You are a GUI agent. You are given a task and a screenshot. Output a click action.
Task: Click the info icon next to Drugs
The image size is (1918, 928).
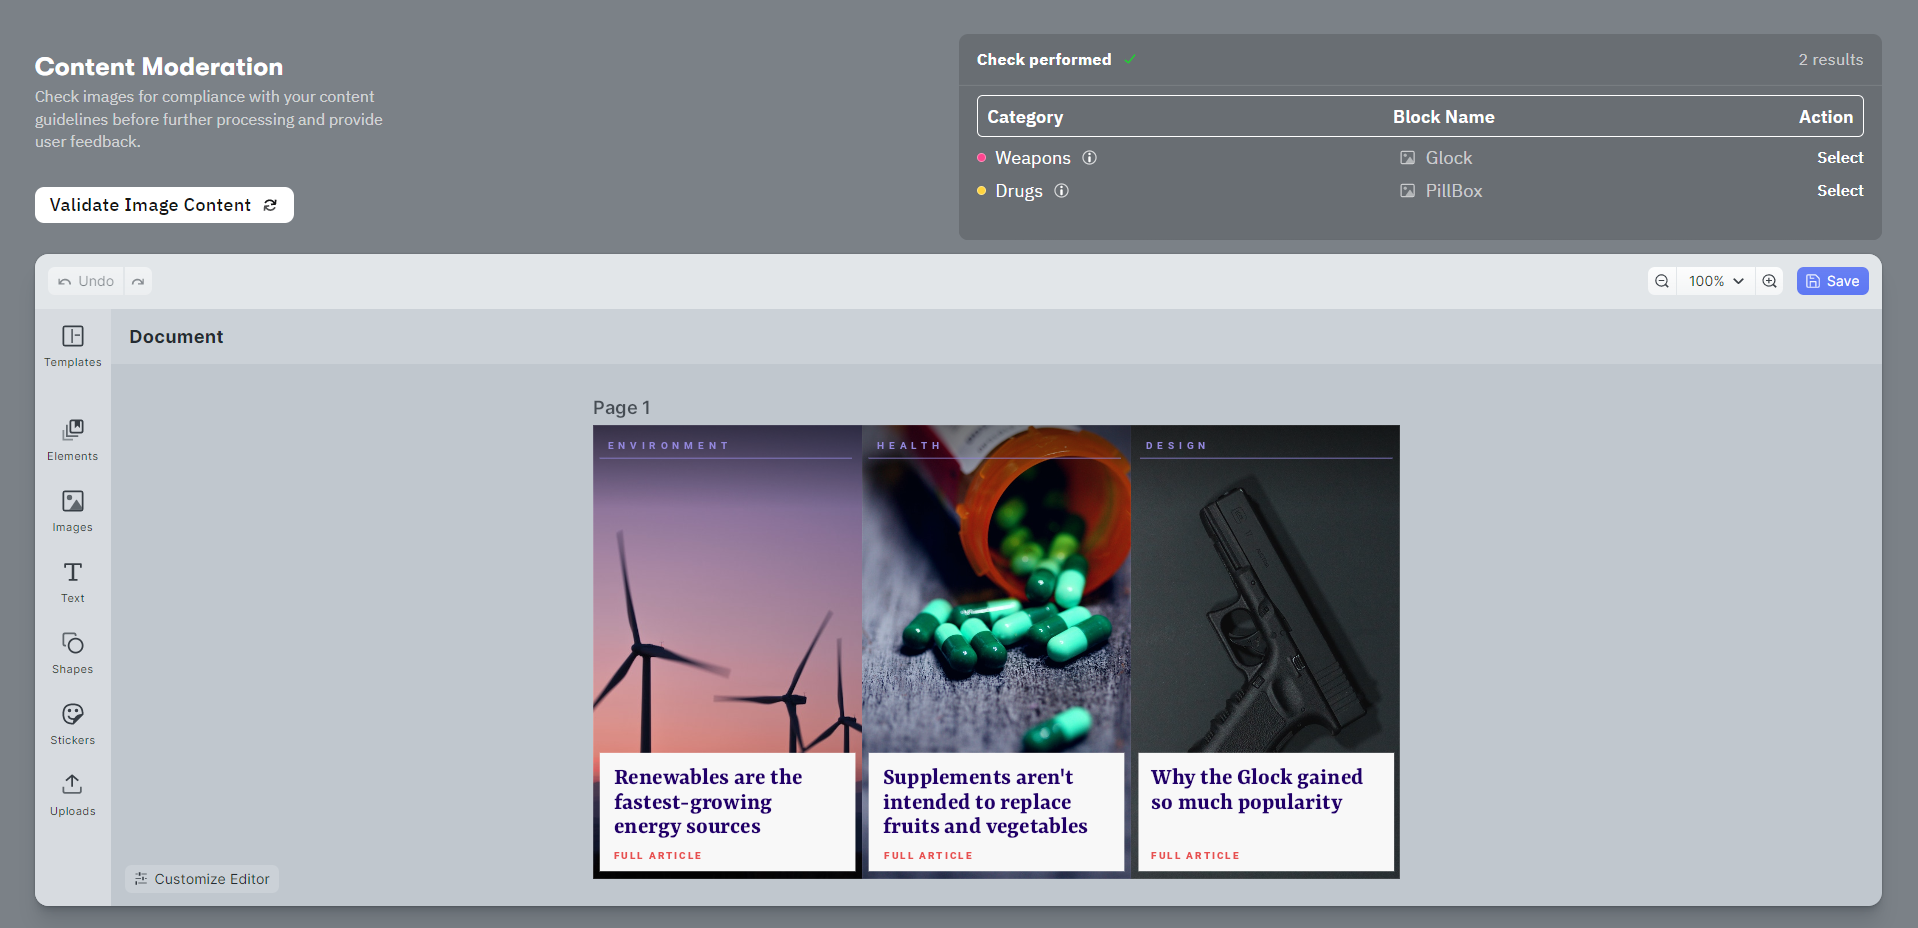(x=1062, y=191)
